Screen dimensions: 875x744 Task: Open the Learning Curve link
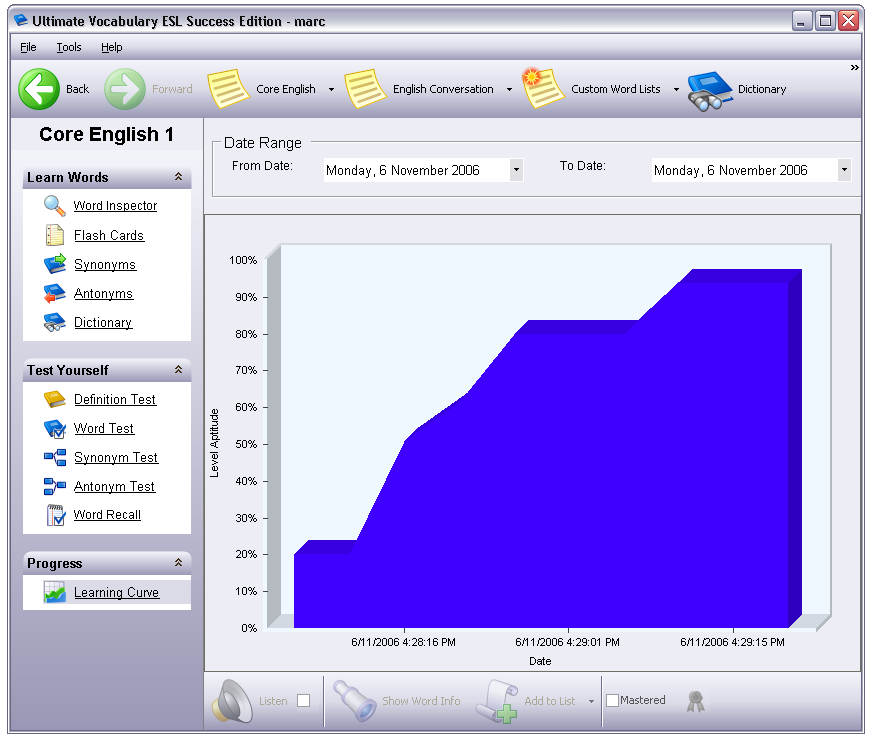point(117,593)
